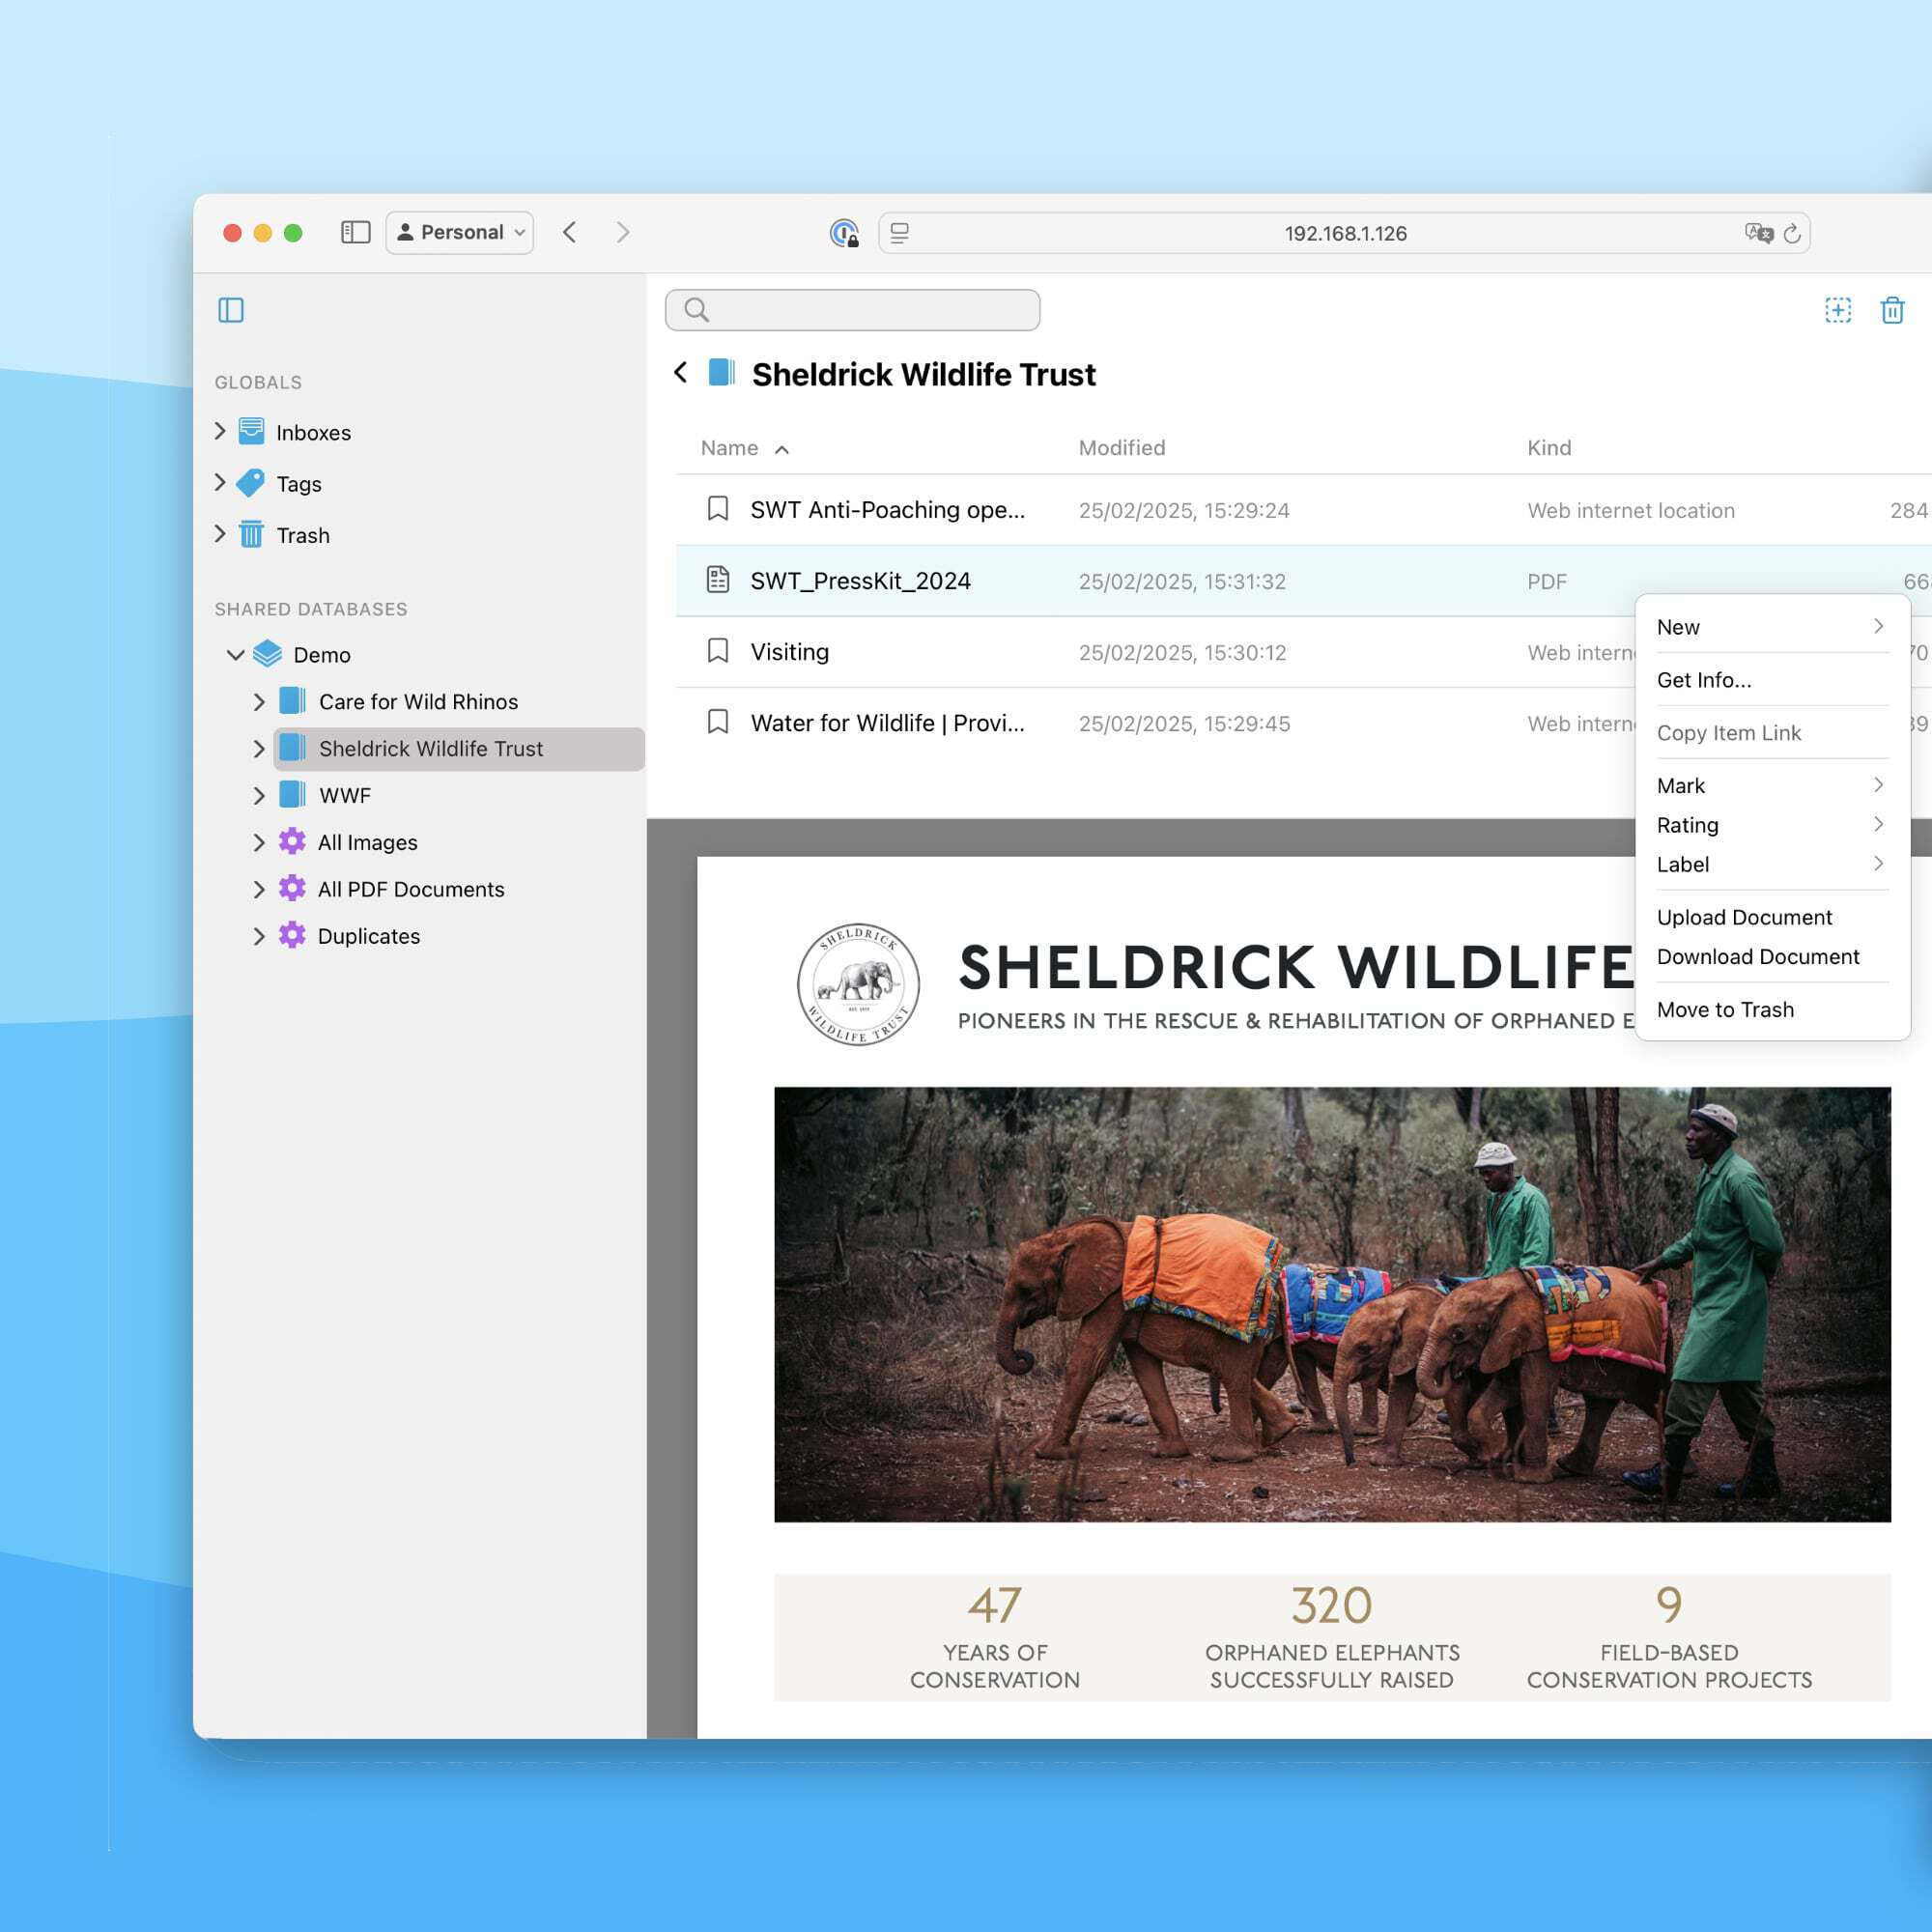Open the Rating submenu
Screen dimensions: 1932x1932
click(x=1772, y=825)
